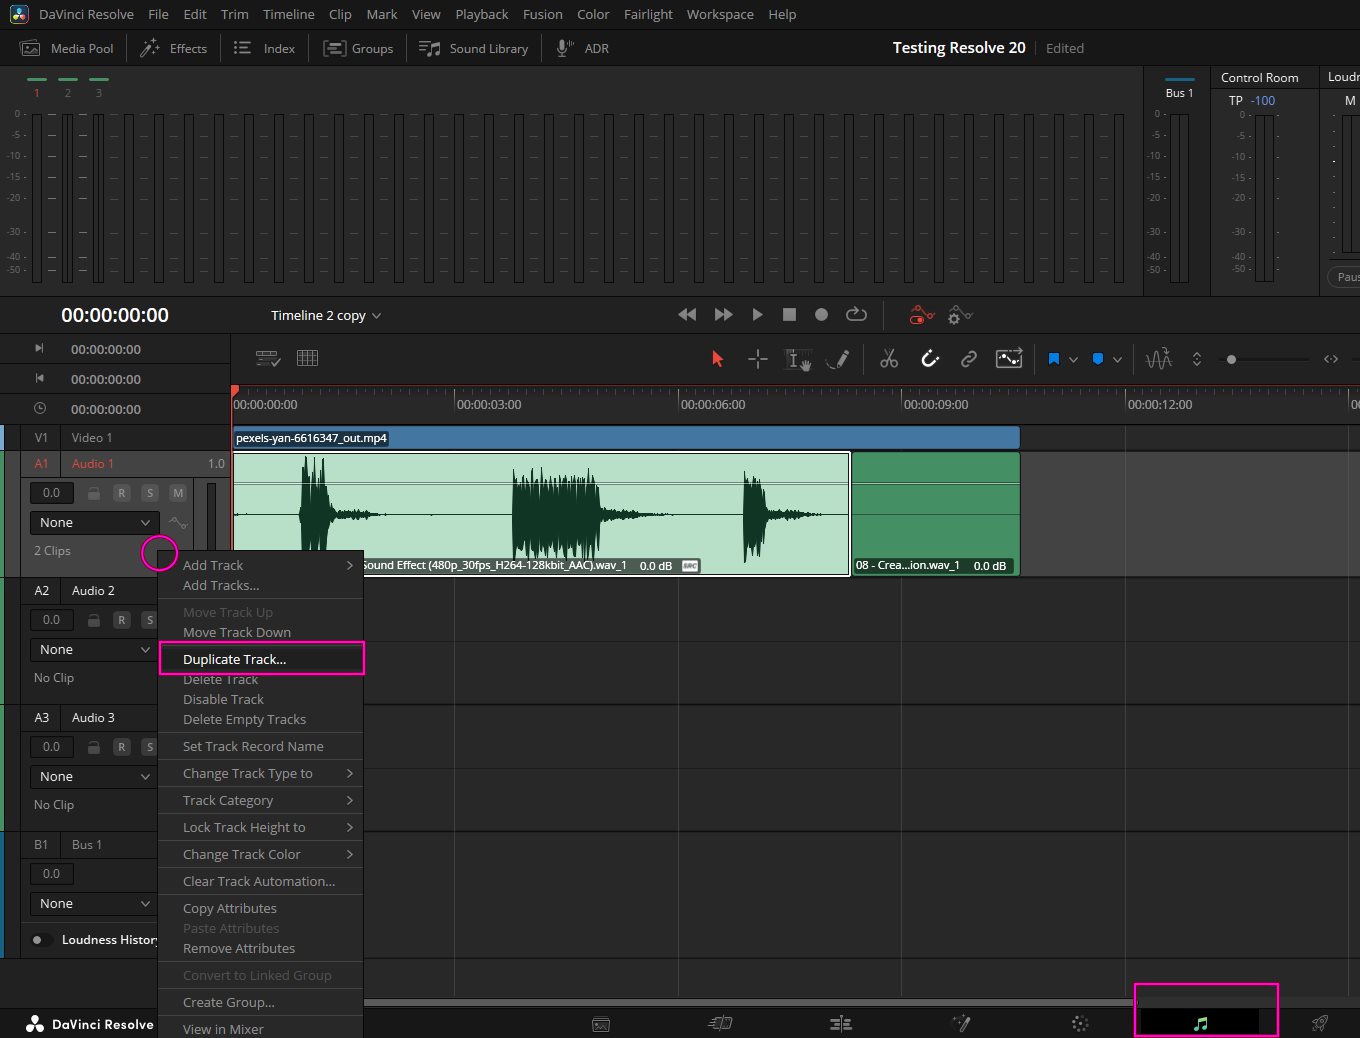The width and height of the screenshot is (1360, 1038).
Task: Open the Effects panel
Action: 174,48
